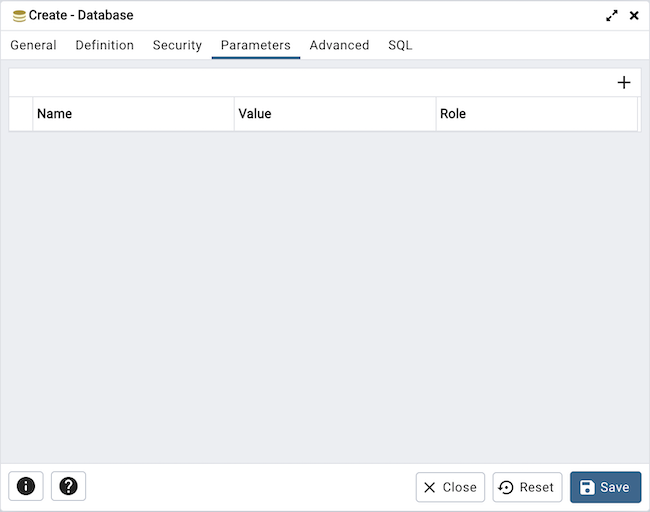Open the Advanced tab
This screenshot has height=512, width=650.
339,45
